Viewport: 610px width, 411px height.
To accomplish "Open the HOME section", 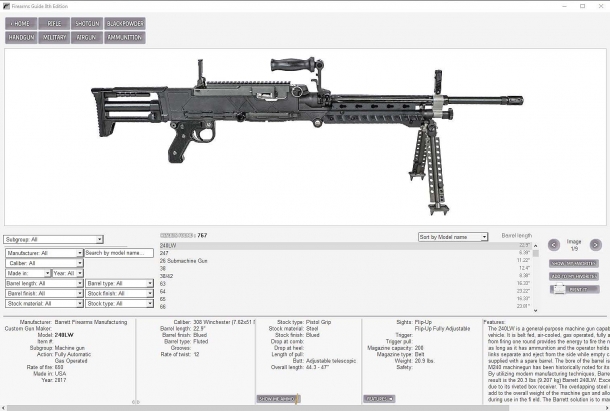I will [x=21, y=24].
